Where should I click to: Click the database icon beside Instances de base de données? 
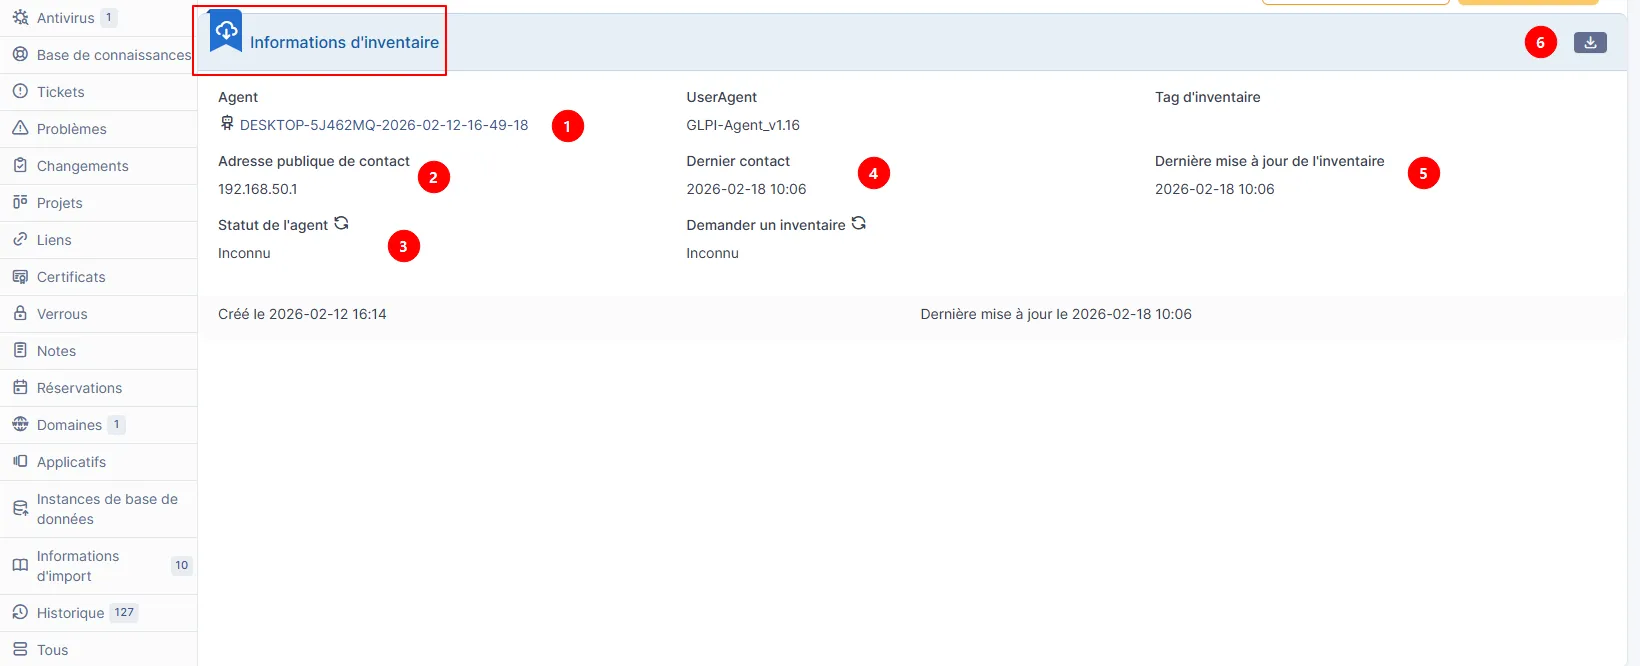(x=20, y=509)
